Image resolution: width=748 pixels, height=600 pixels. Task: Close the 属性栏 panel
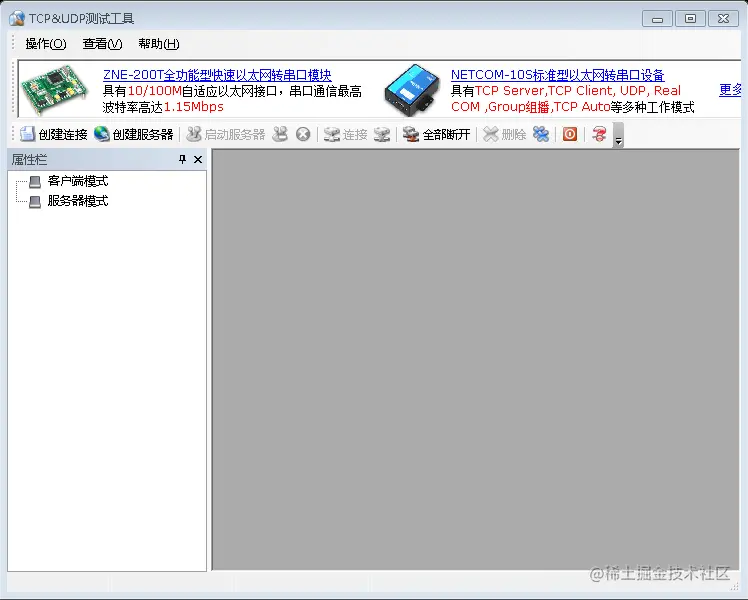pyautogui.click(x=198, y=159)
